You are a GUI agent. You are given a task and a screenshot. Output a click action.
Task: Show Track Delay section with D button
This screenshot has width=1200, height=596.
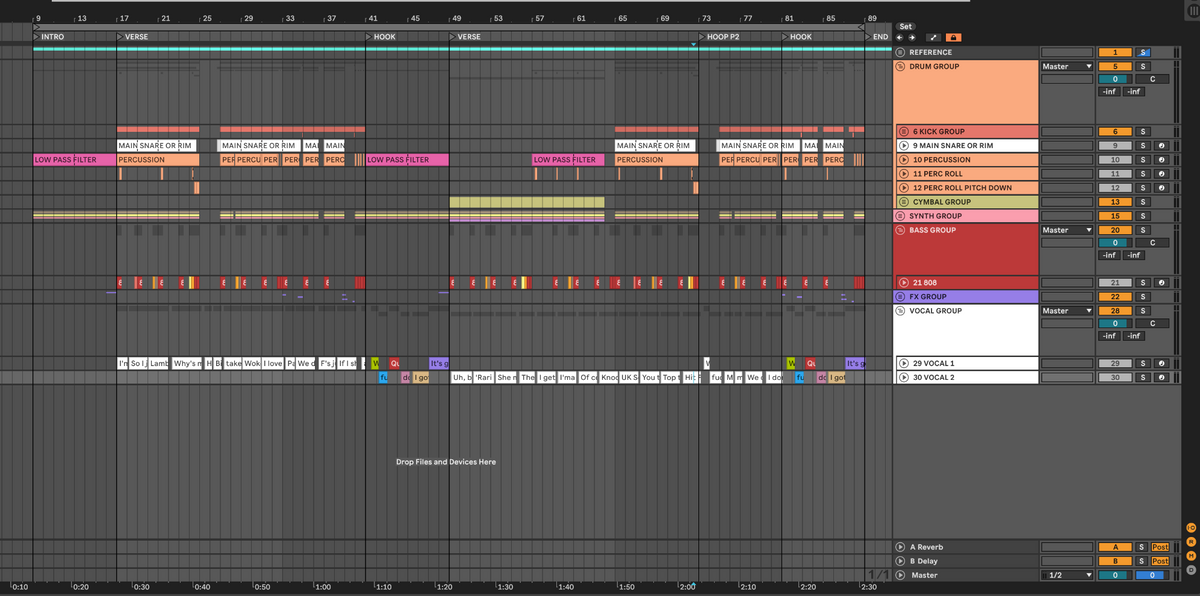pos(1190,569)
